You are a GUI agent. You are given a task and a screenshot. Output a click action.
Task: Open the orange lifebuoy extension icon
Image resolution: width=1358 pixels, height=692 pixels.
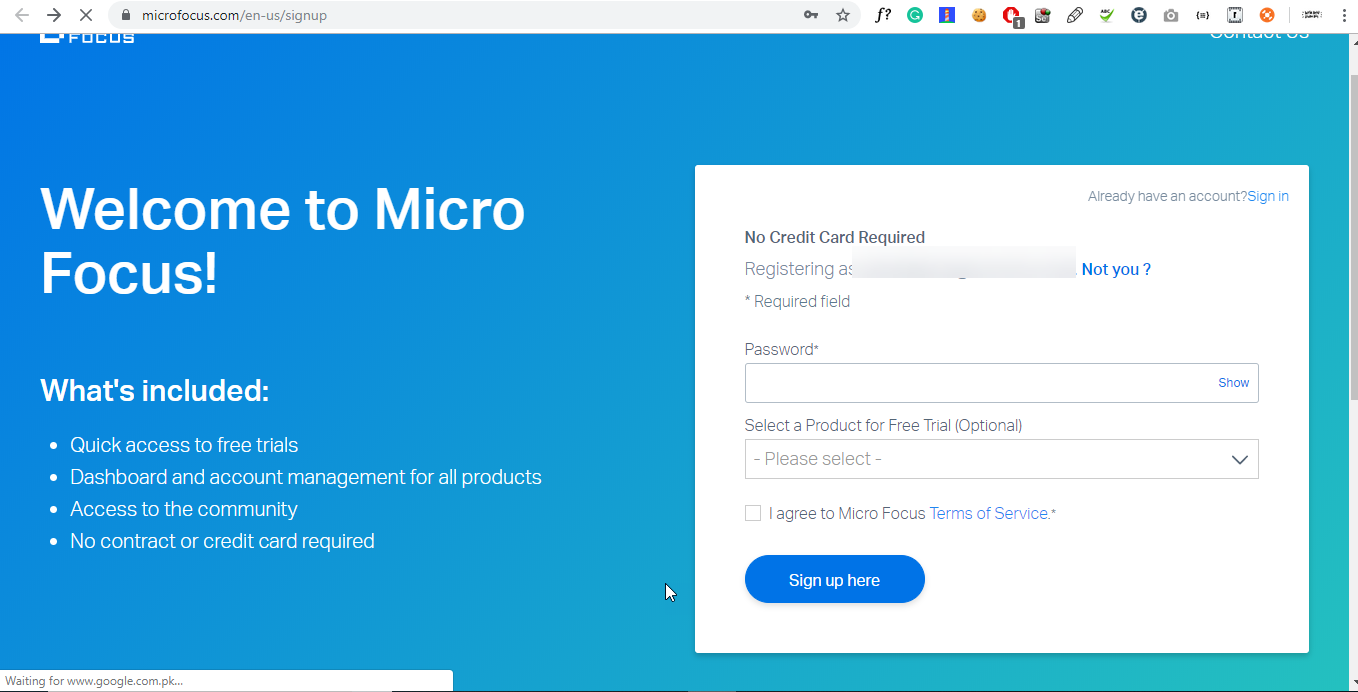pos(1267,15)
